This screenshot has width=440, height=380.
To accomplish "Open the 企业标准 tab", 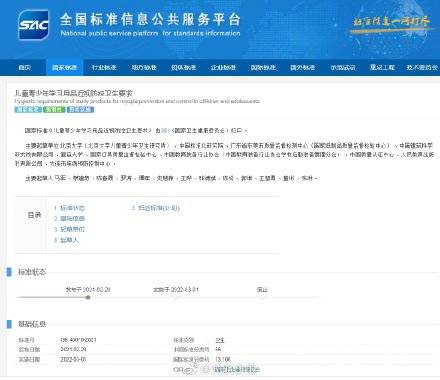I will point(223,67).
